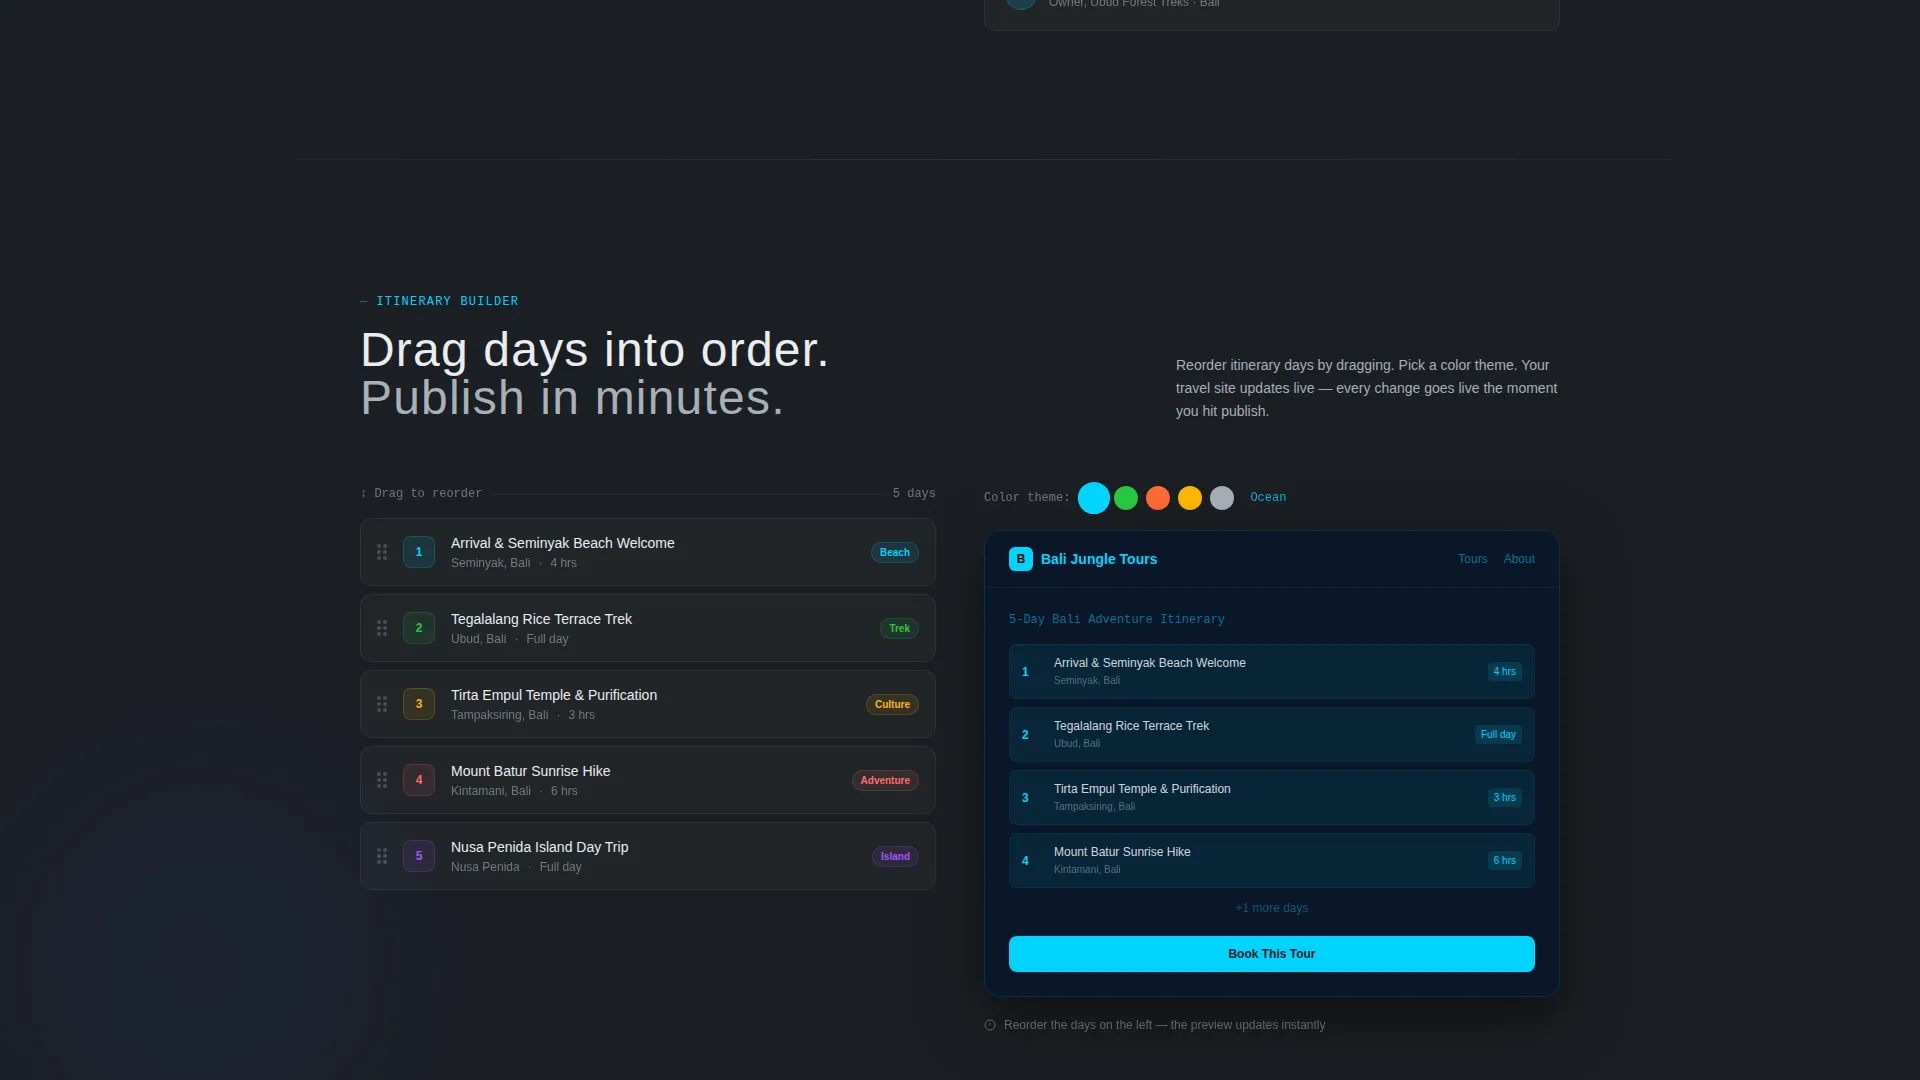Grab the drag handle for Mount Batur Sunrise Hike
This screenshot has width=1920, height=1080.
click(382, 780)
